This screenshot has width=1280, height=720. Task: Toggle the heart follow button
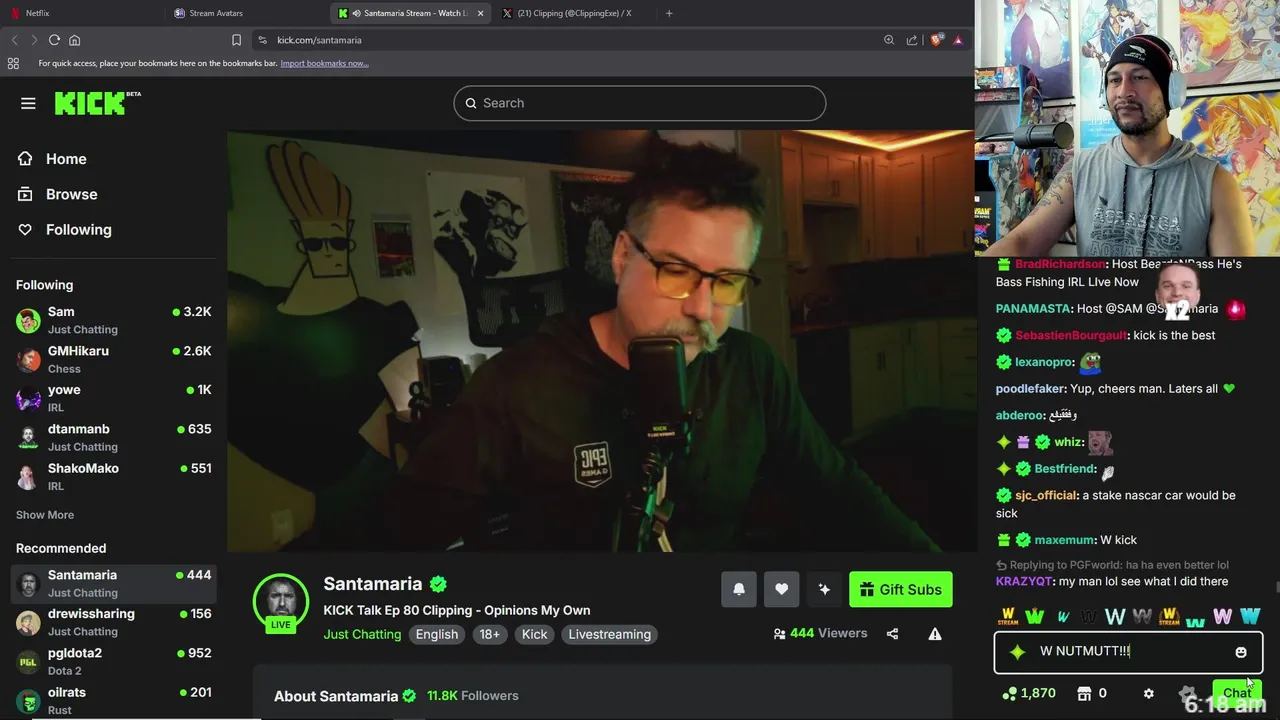tap(781, 589)
